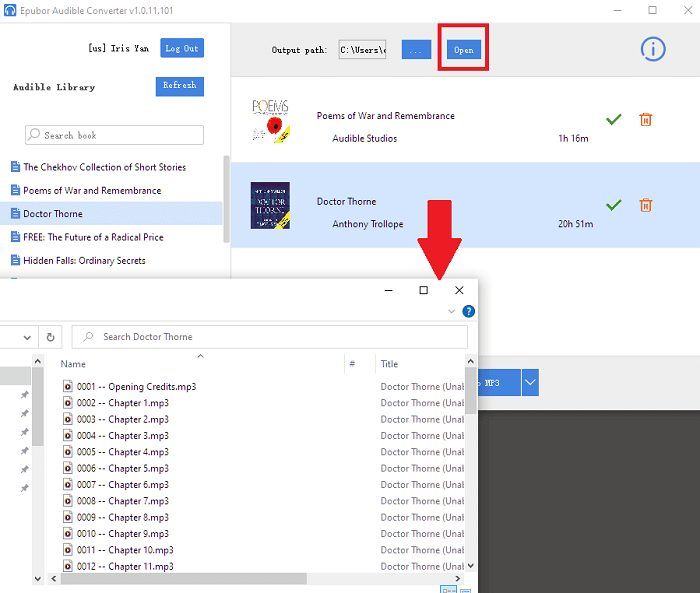The image size is (700, 593).
Task: Close the Explorer window
Action: click(x=459, y=290)
